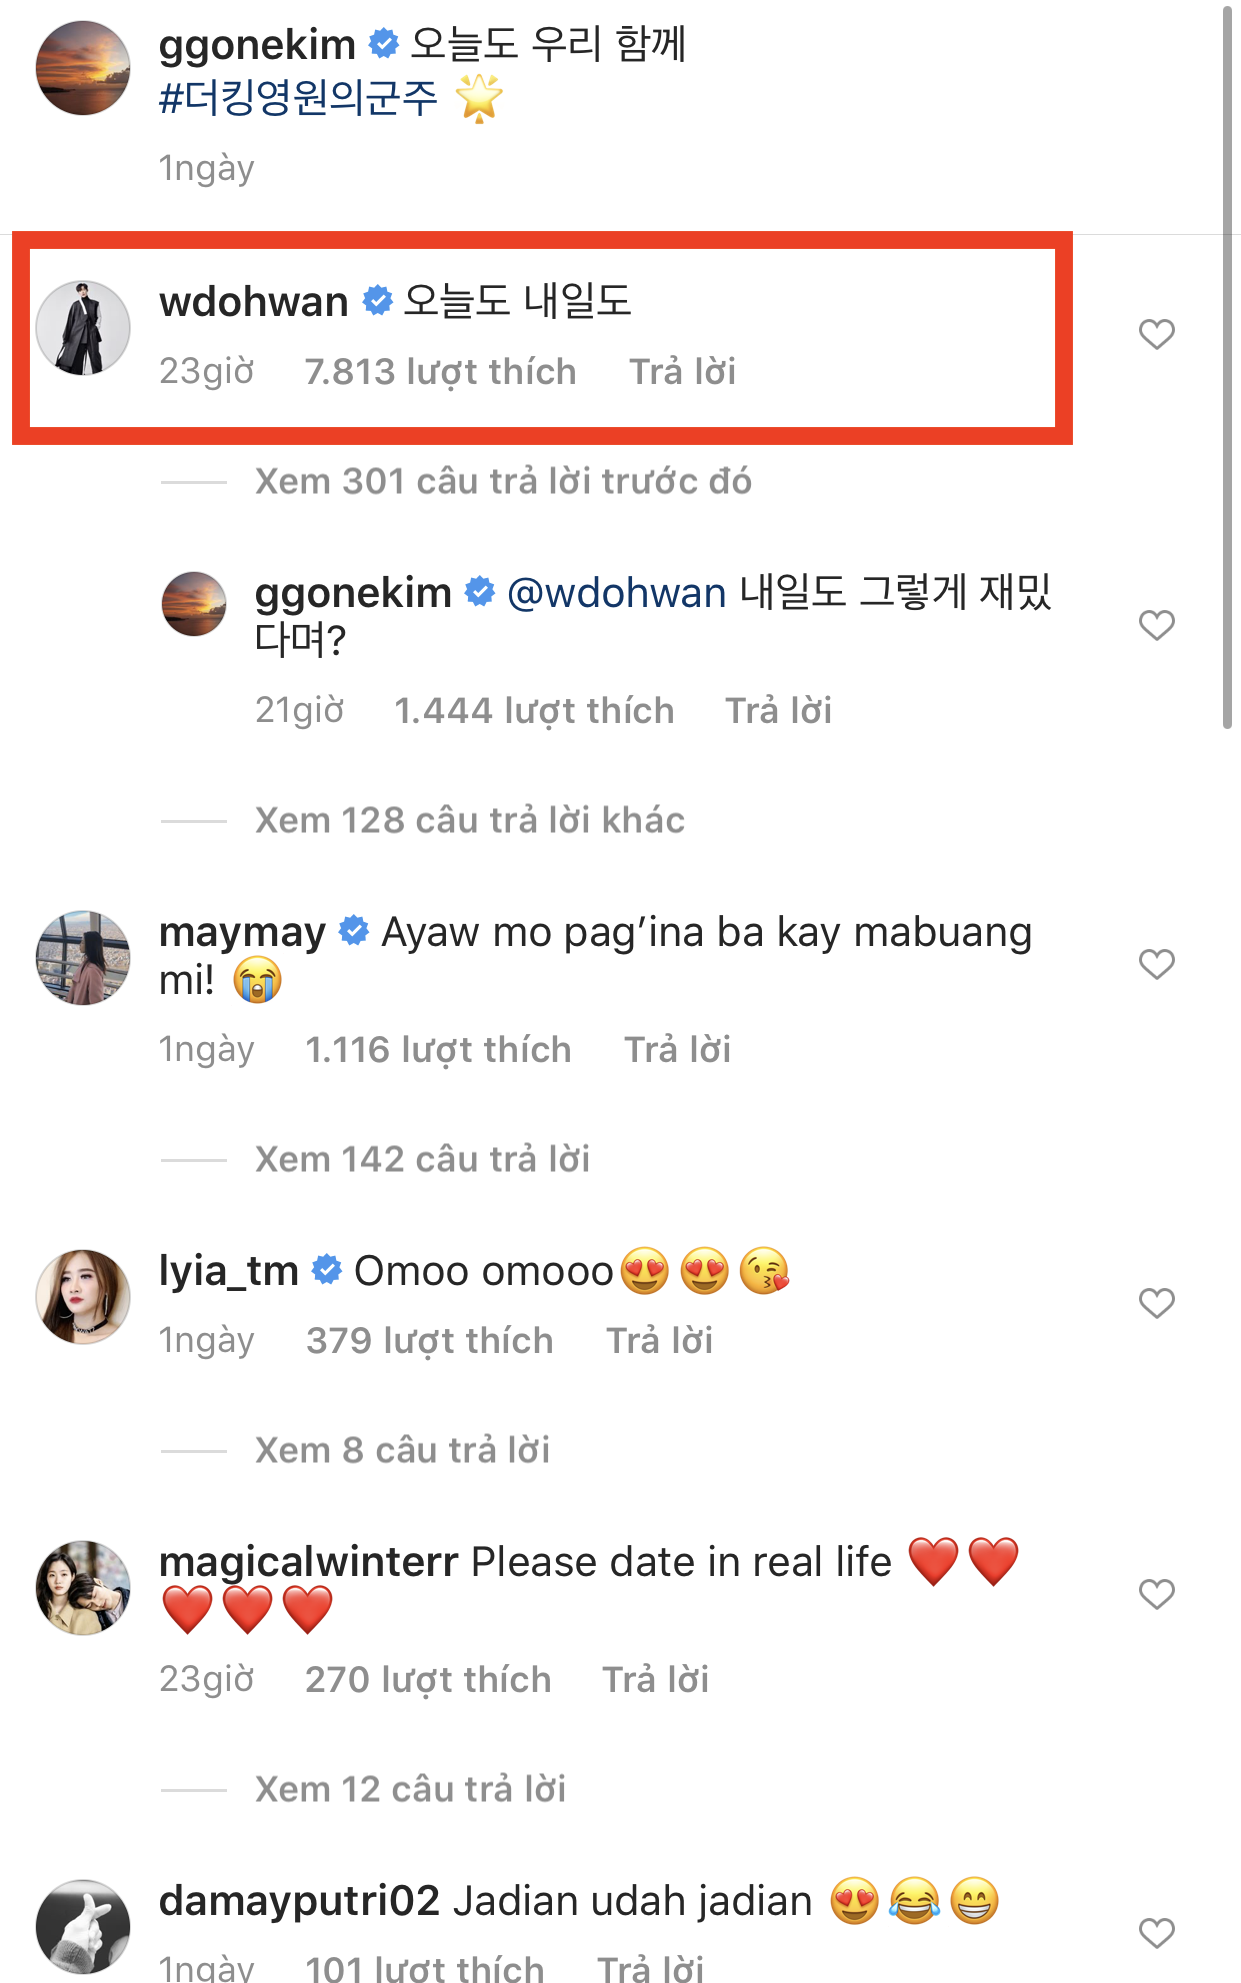
Task: Like magicalwinterr's comment heart icon
Action: pos(1156,1594)
